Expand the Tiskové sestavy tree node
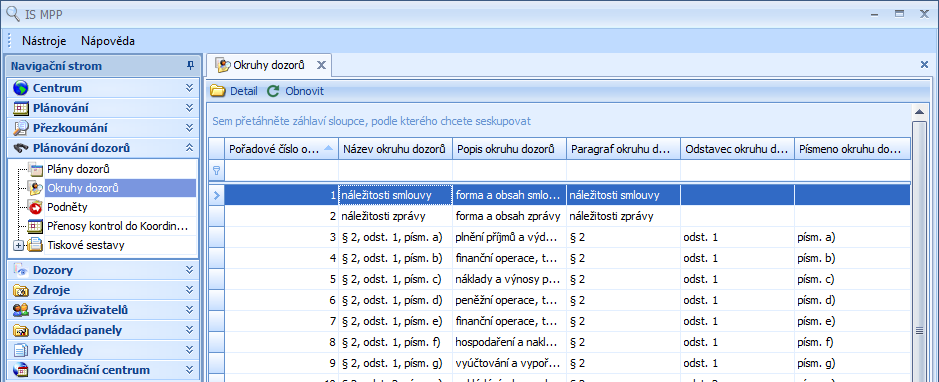 (18, 245)
